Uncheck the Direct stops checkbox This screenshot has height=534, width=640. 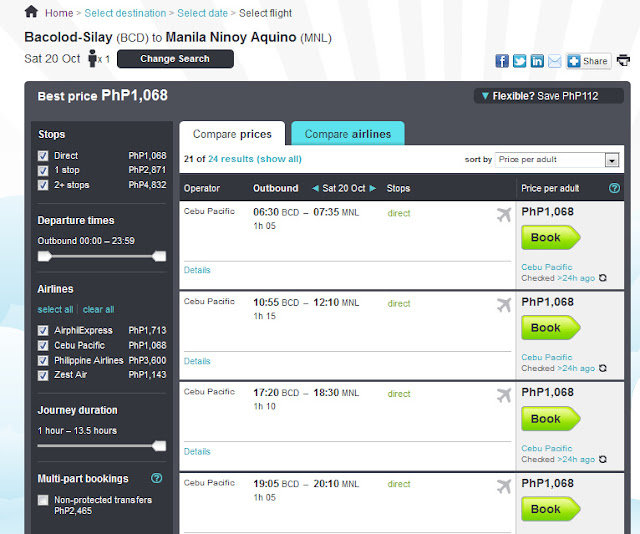coord(43,156)
